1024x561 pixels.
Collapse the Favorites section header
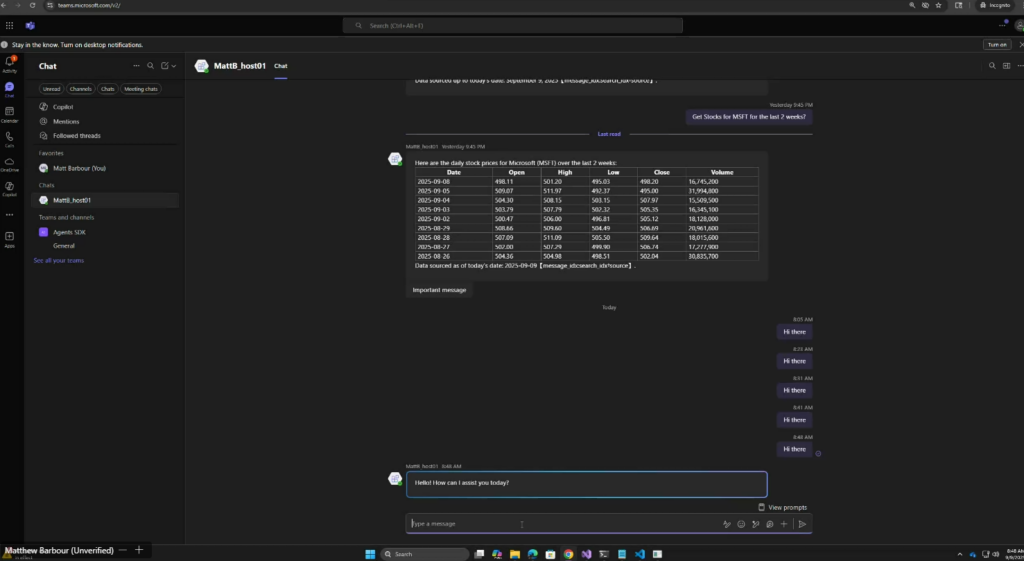click(51, 153)
